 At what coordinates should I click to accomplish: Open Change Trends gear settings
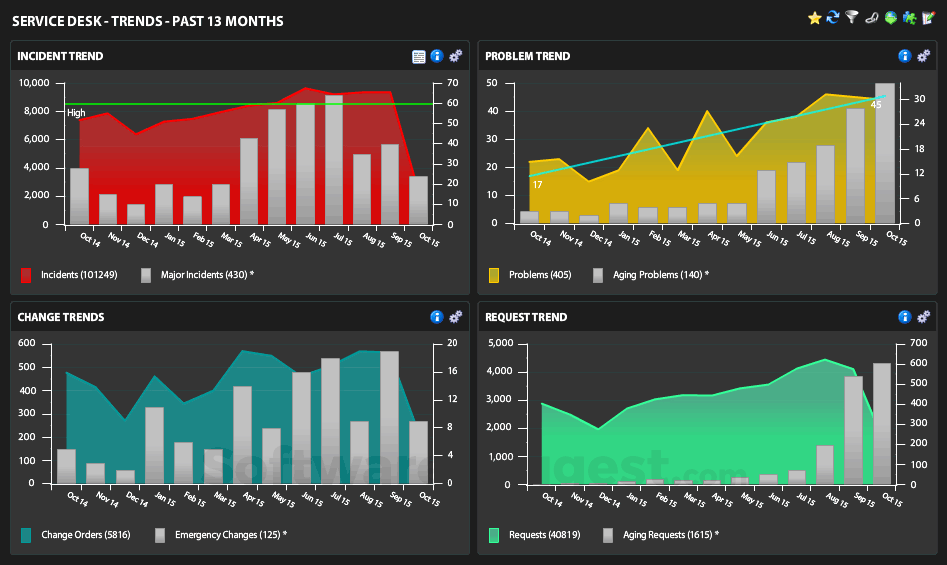(455, 317)
